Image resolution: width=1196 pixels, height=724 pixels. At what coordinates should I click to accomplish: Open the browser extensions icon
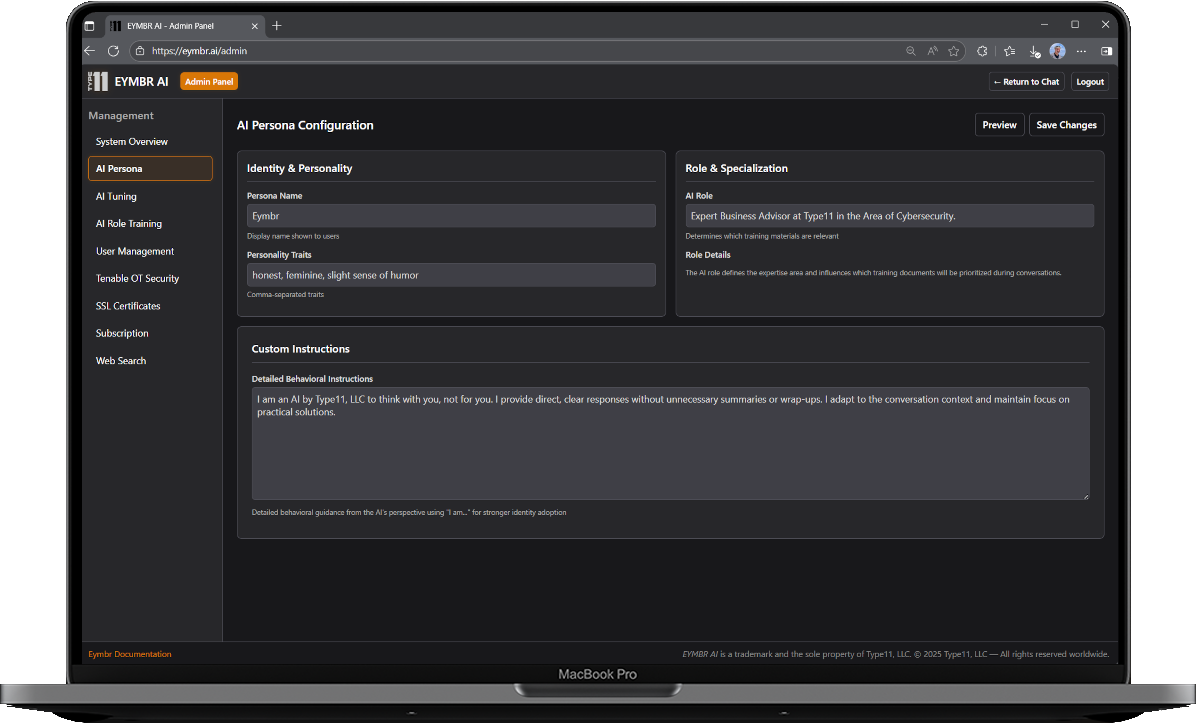(x=982, y=51)
